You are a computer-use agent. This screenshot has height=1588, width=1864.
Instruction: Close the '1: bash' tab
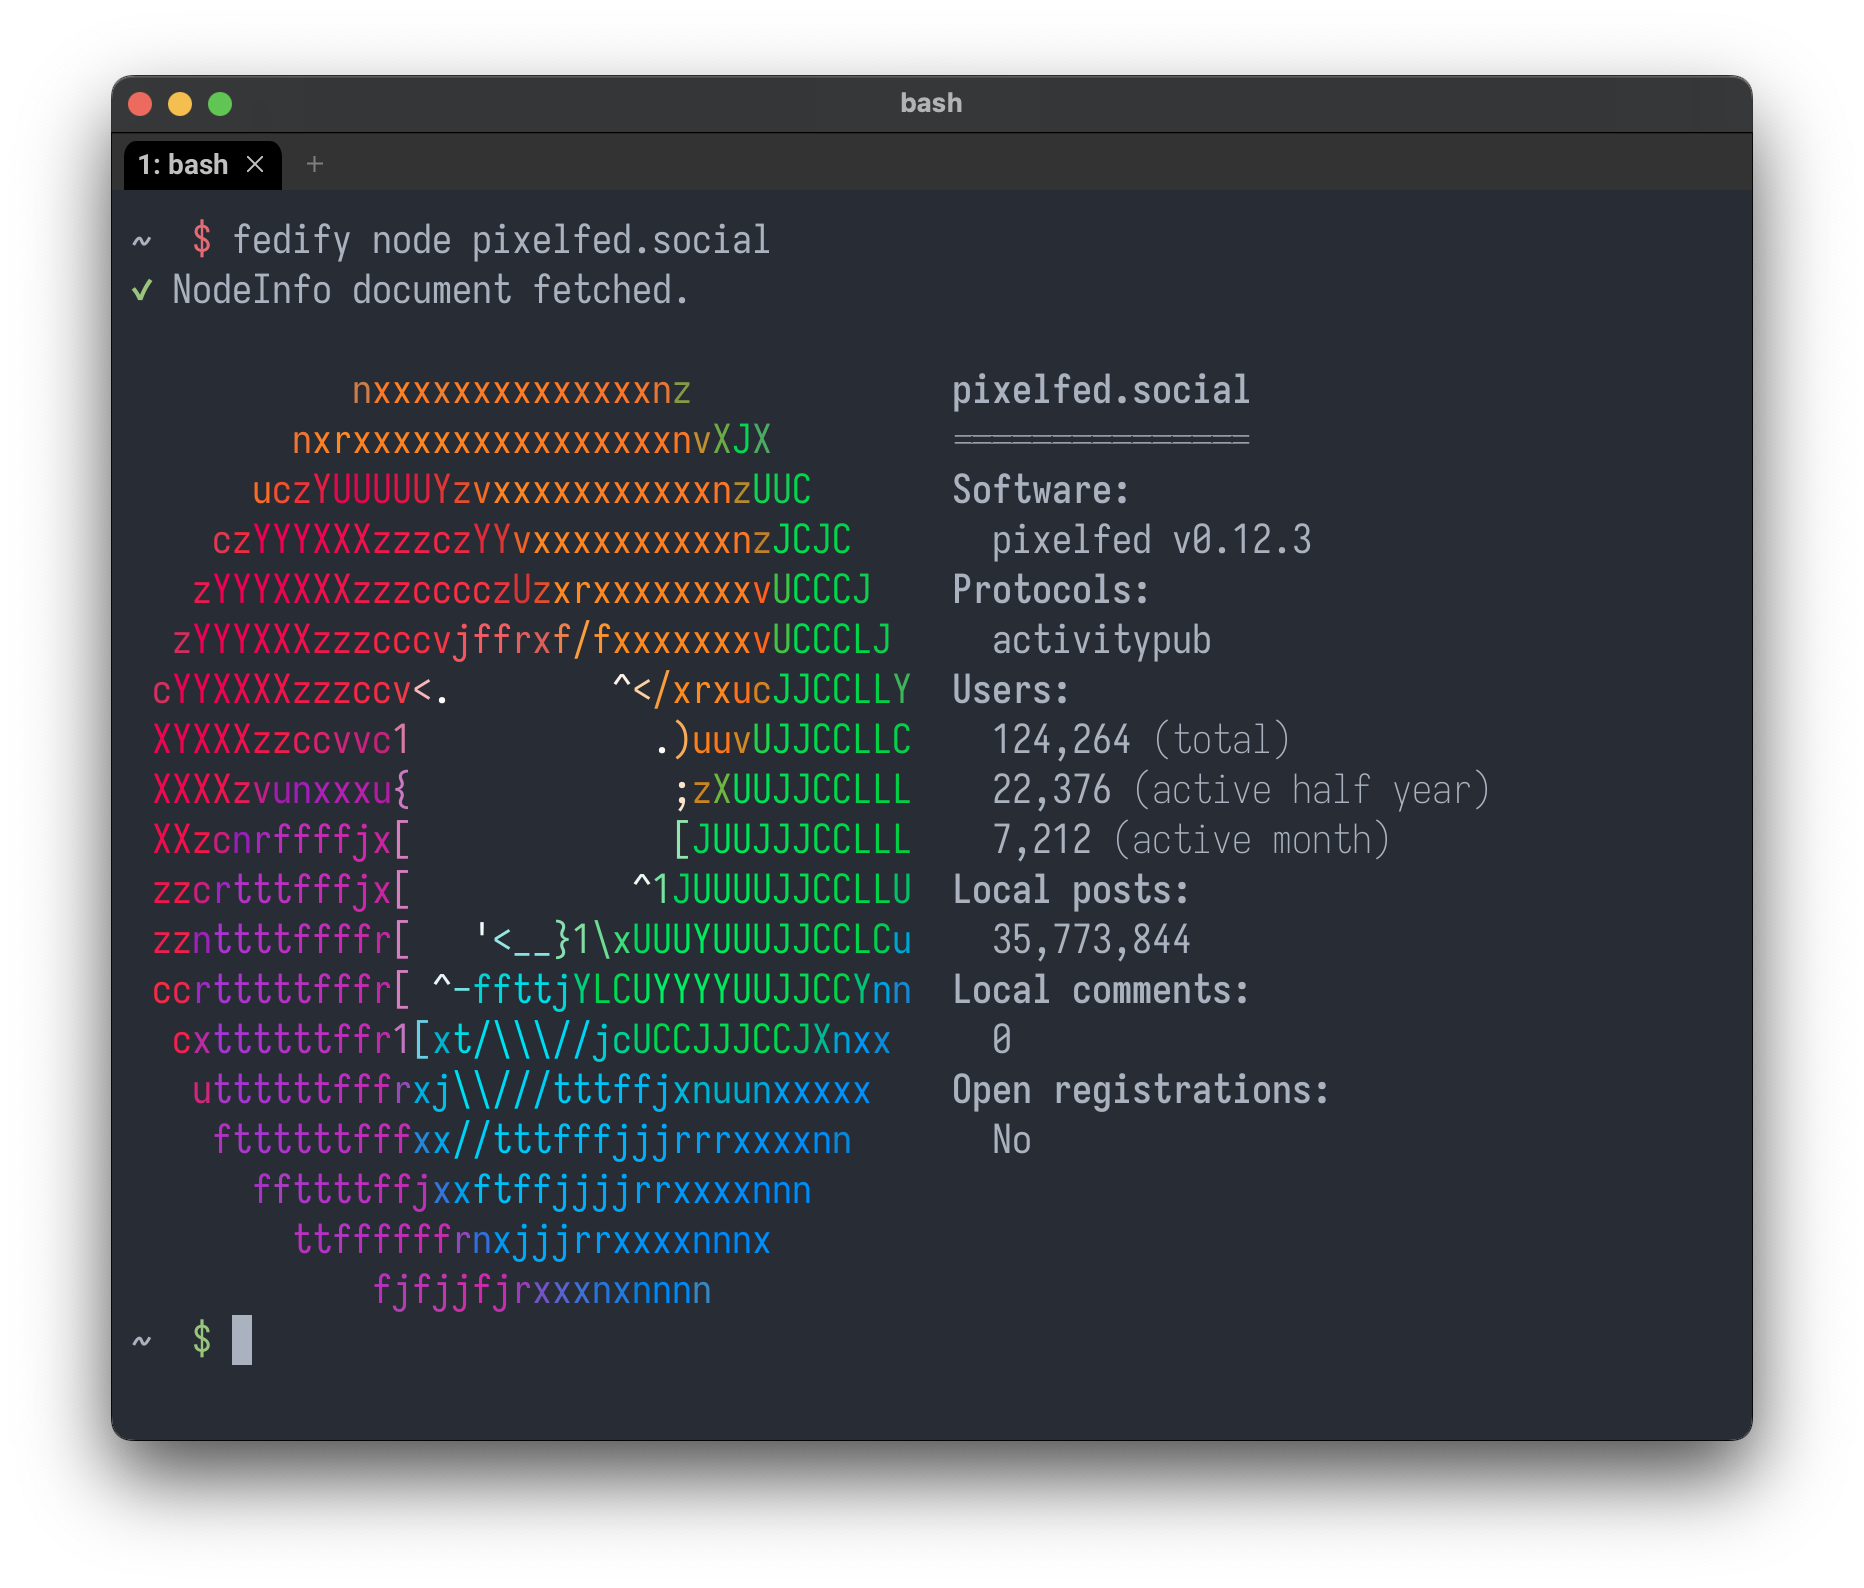tap(255, 164)
